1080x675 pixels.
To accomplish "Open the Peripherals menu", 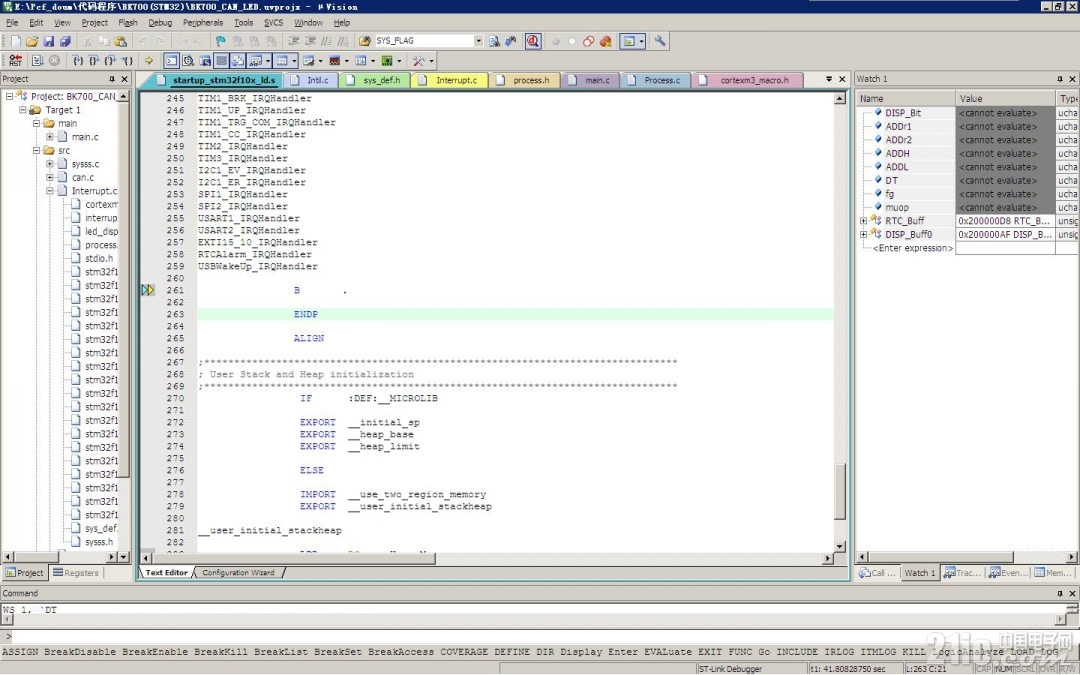I will pyautogui.click(x=203, y=23).
